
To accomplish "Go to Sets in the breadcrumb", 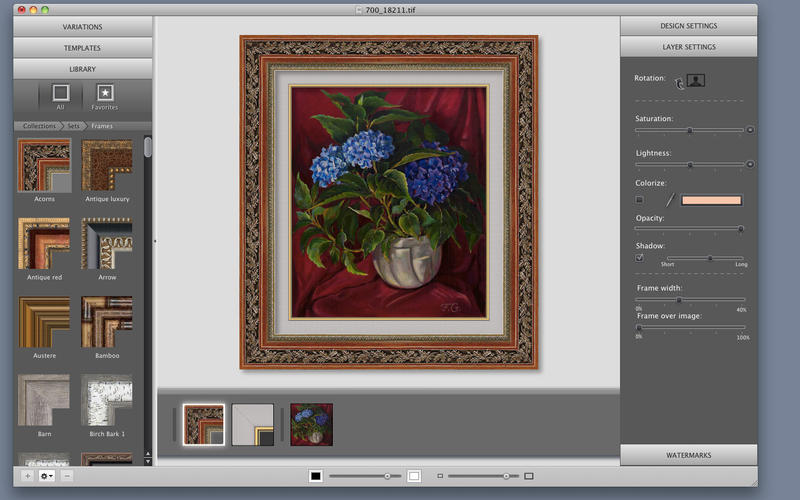I will 74,126.
